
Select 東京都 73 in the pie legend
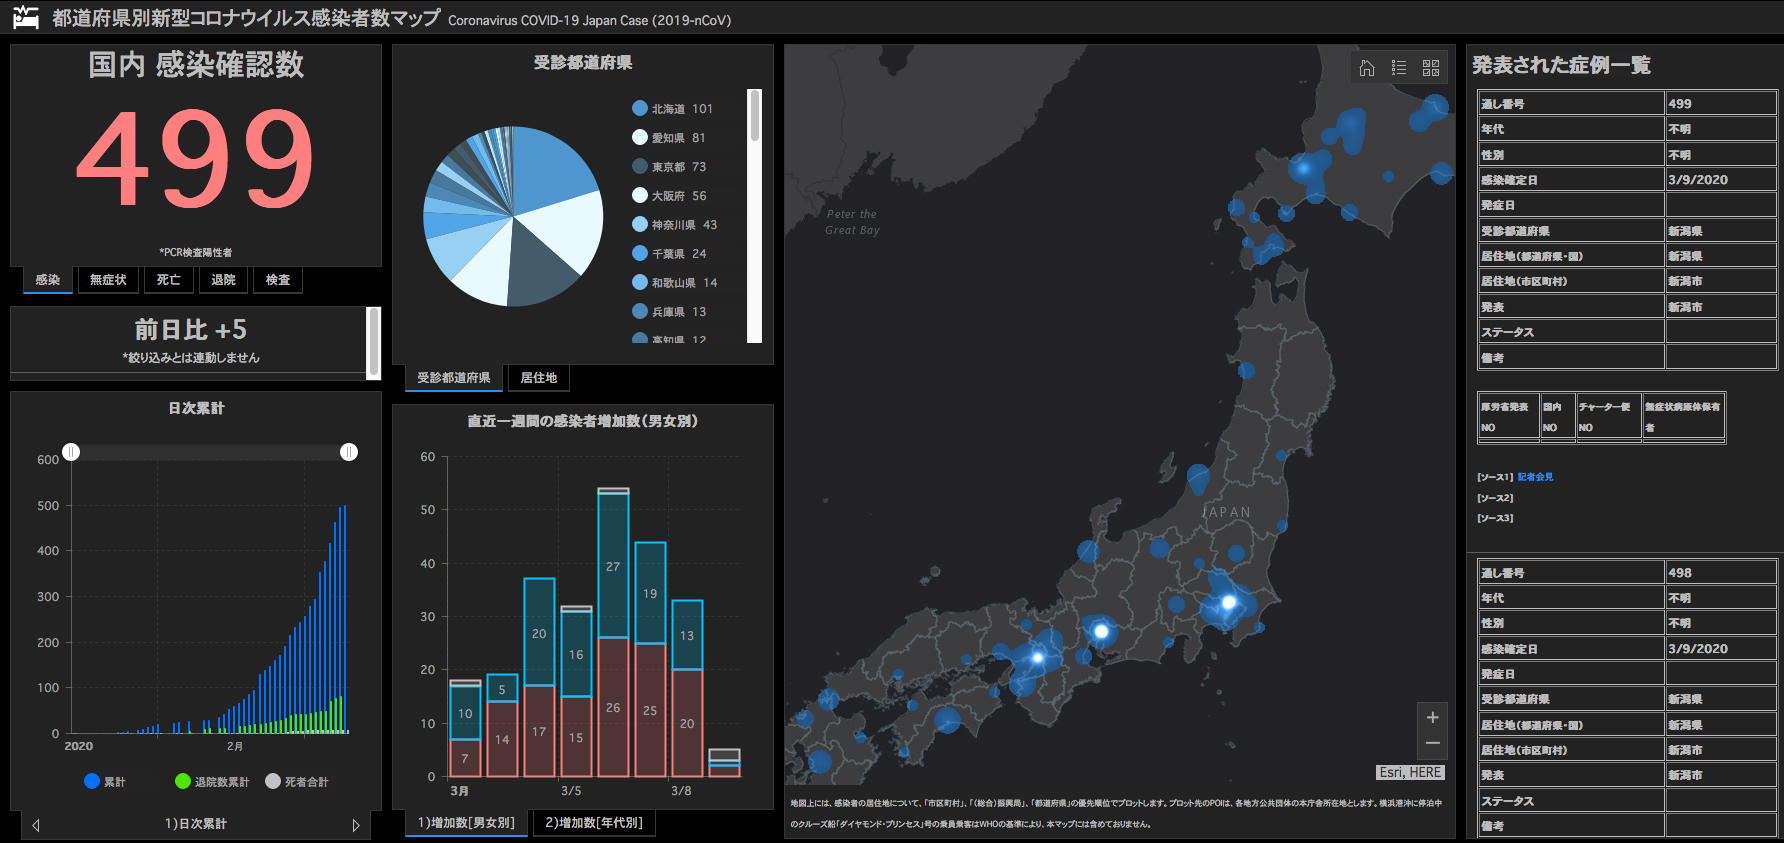click(x=669, y=167)
